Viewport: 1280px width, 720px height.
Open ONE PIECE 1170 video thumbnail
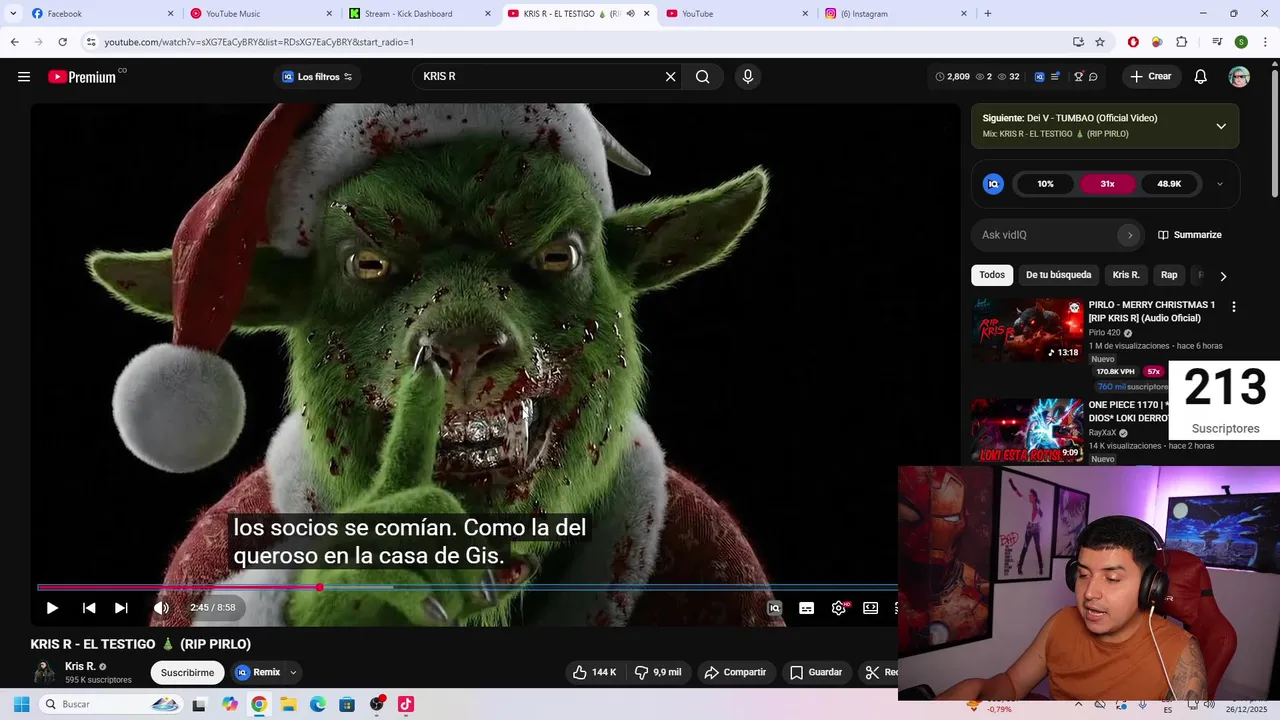coord(1027,430)
